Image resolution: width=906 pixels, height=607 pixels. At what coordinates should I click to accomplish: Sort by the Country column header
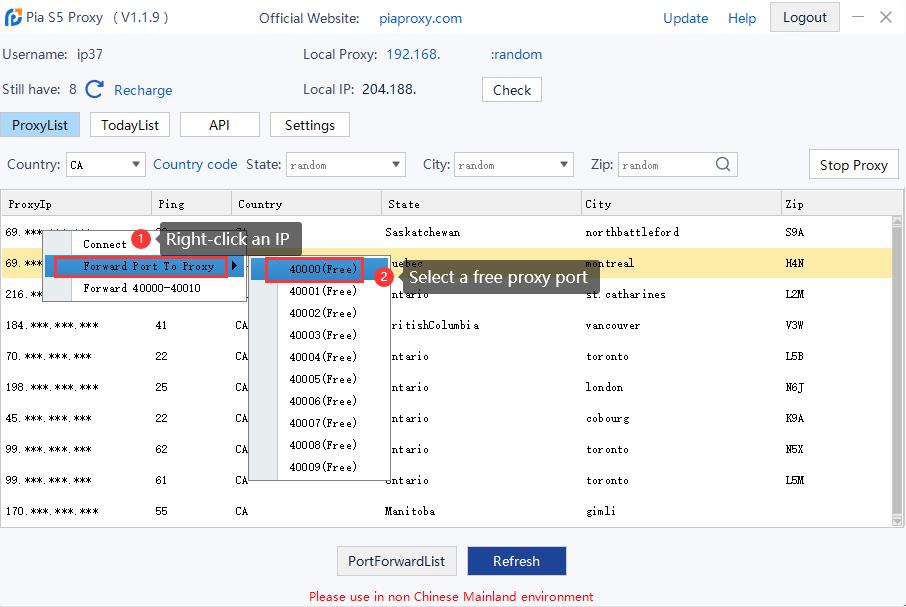[x=306, y=204]
